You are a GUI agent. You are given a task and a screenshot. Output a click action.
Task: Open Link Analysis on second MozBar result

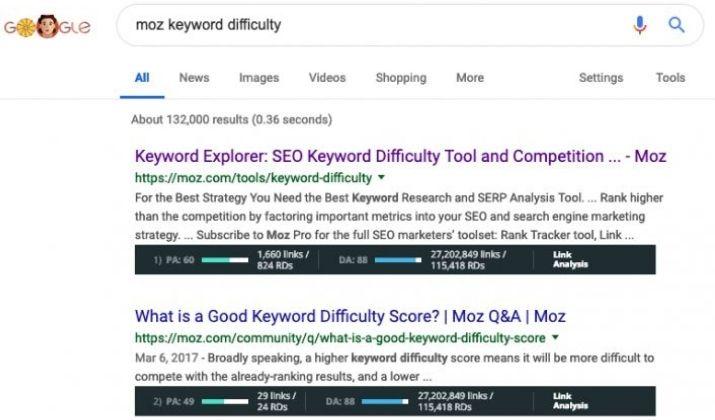pyautogui.click(x=570, y=401)
